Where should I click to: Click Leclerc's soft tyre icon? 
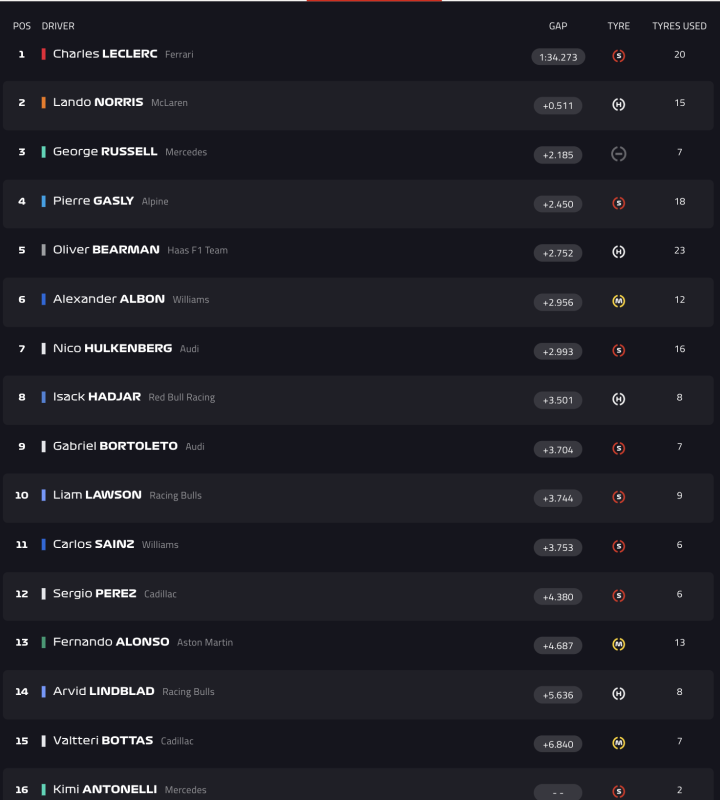[x=618, y=56]
